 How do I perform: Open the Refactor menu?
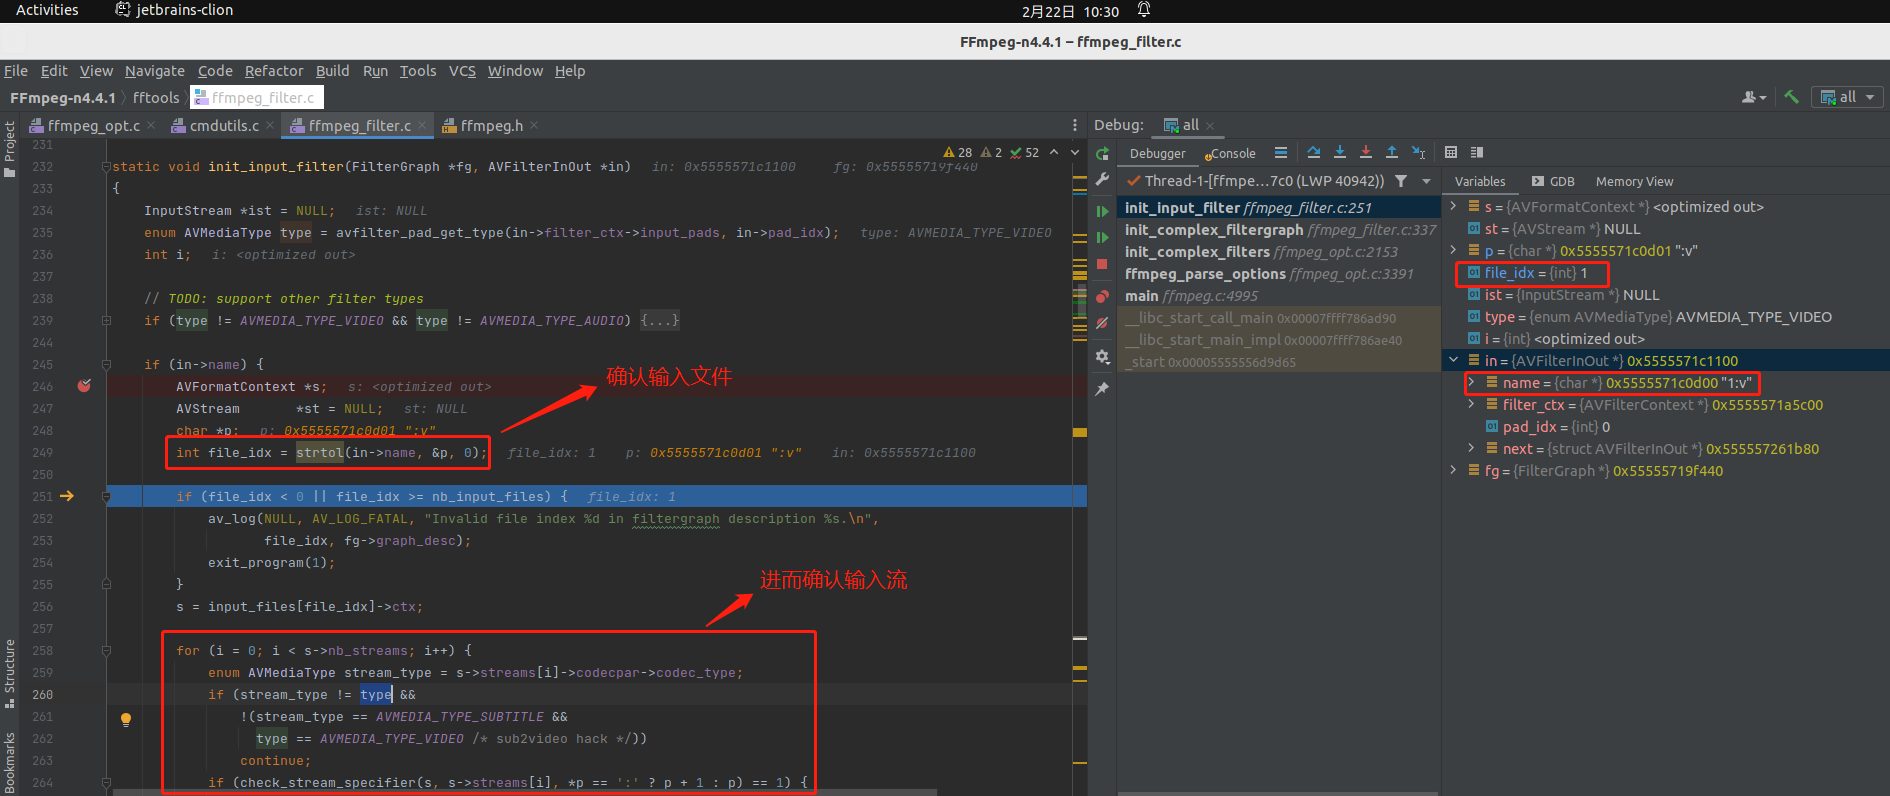tap(273, 71)
